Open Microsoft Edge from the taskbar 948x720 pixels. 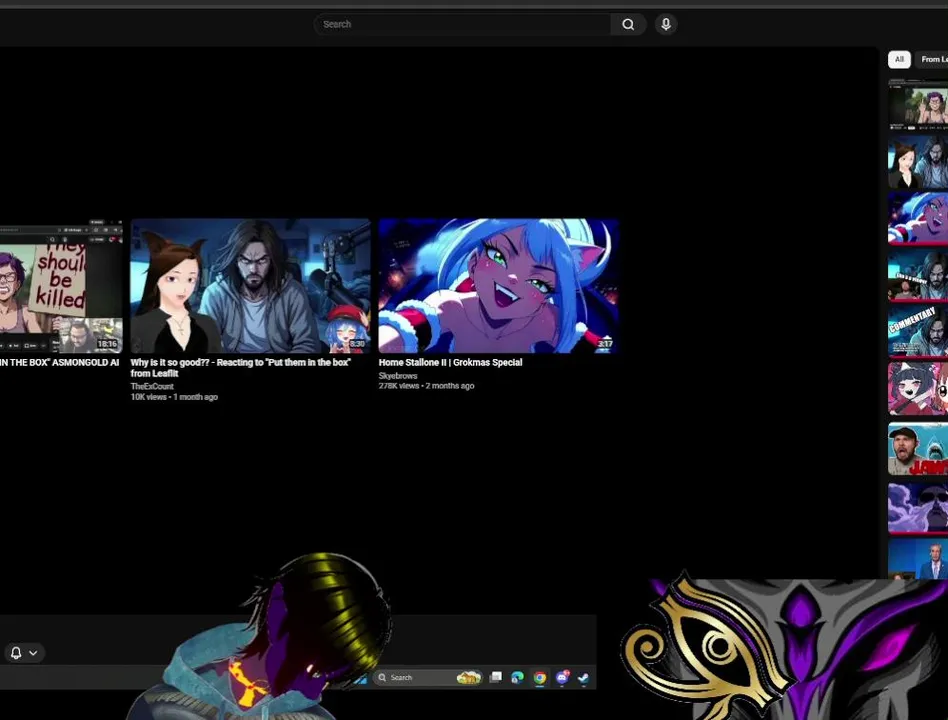coord(518,678)
